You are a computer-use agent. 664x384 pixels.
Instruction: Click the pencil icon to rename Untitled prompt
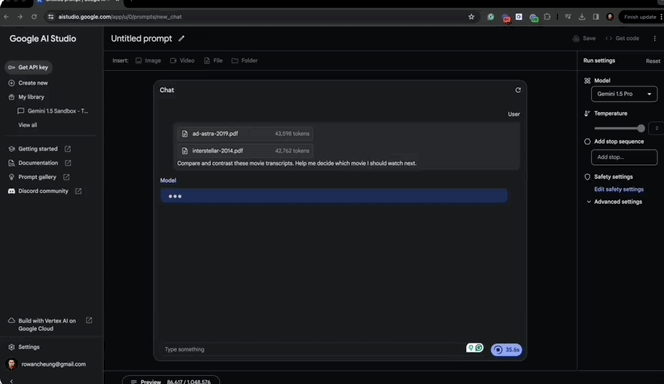[x=181, y=39]
